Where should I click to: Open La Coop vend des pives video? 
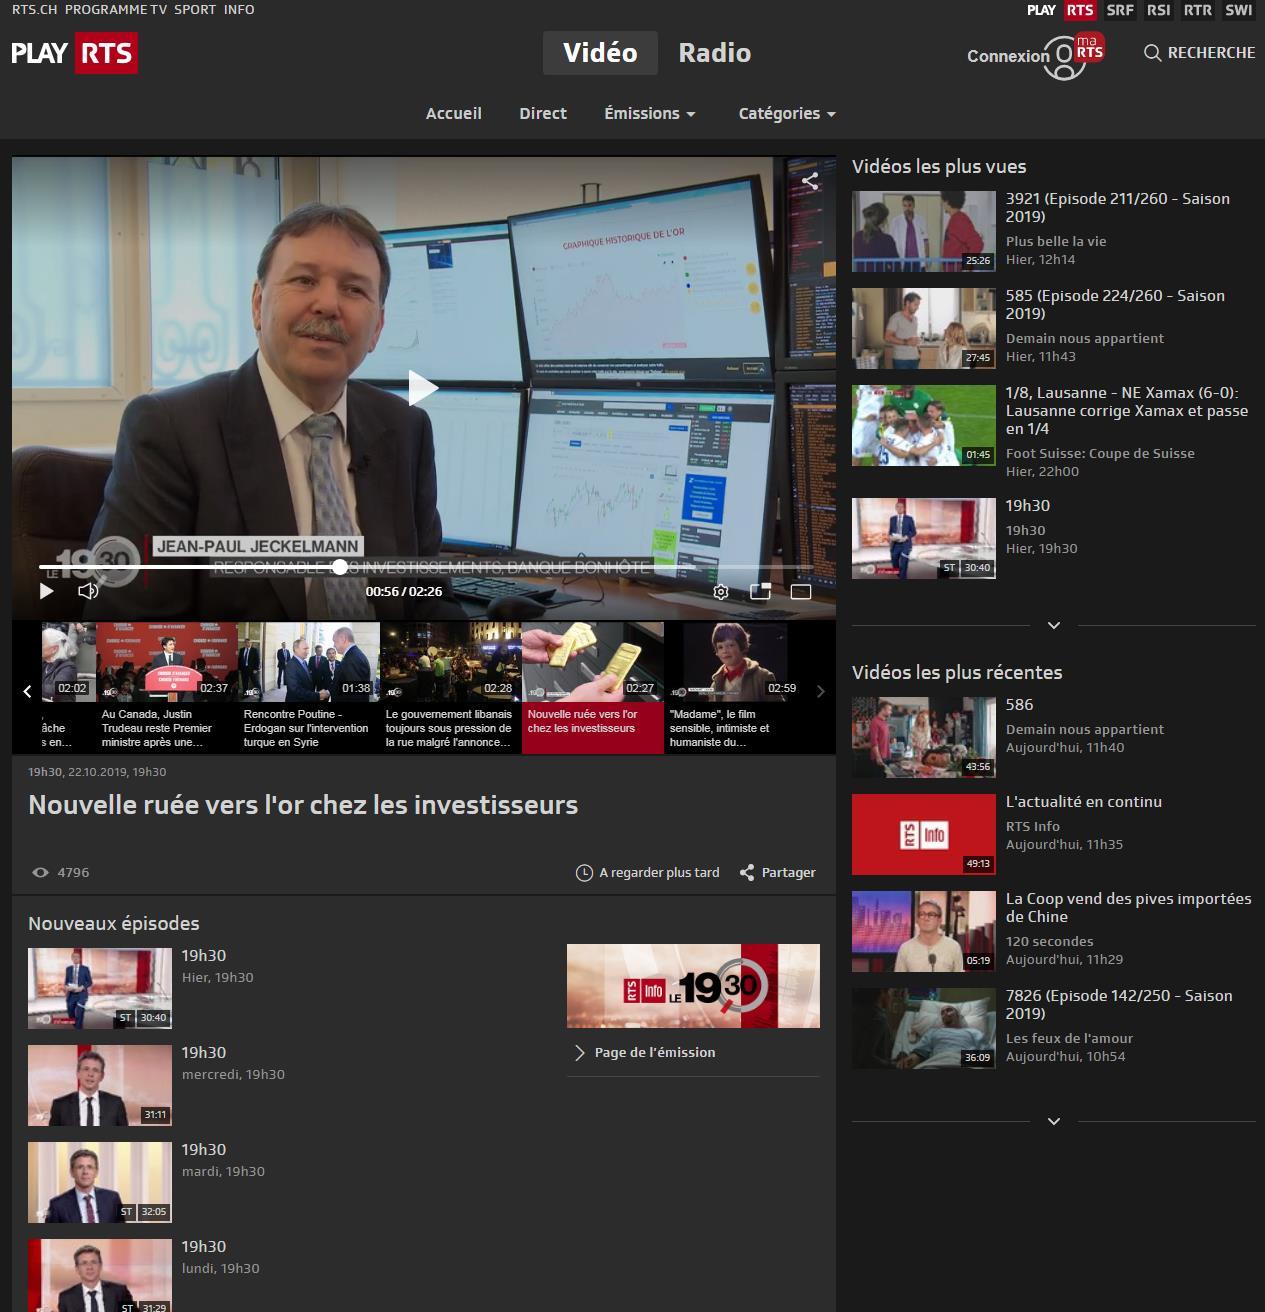click(1053, 931)
